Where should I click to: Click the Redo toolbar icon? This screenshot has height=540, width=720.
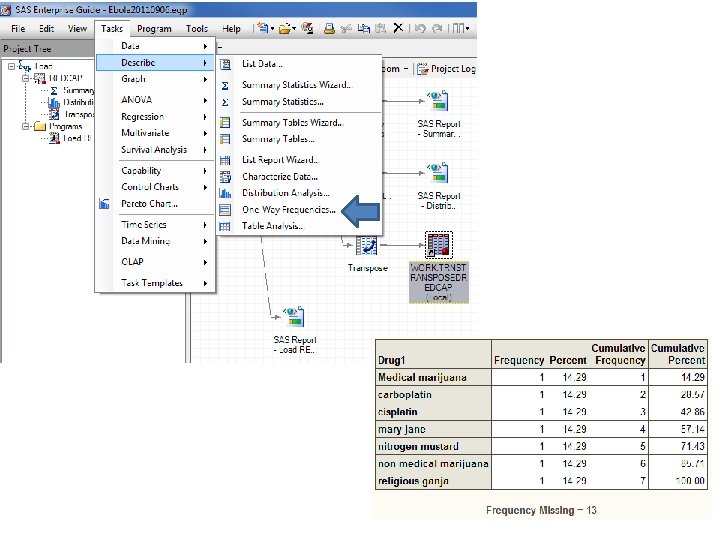tap(437, 28)
